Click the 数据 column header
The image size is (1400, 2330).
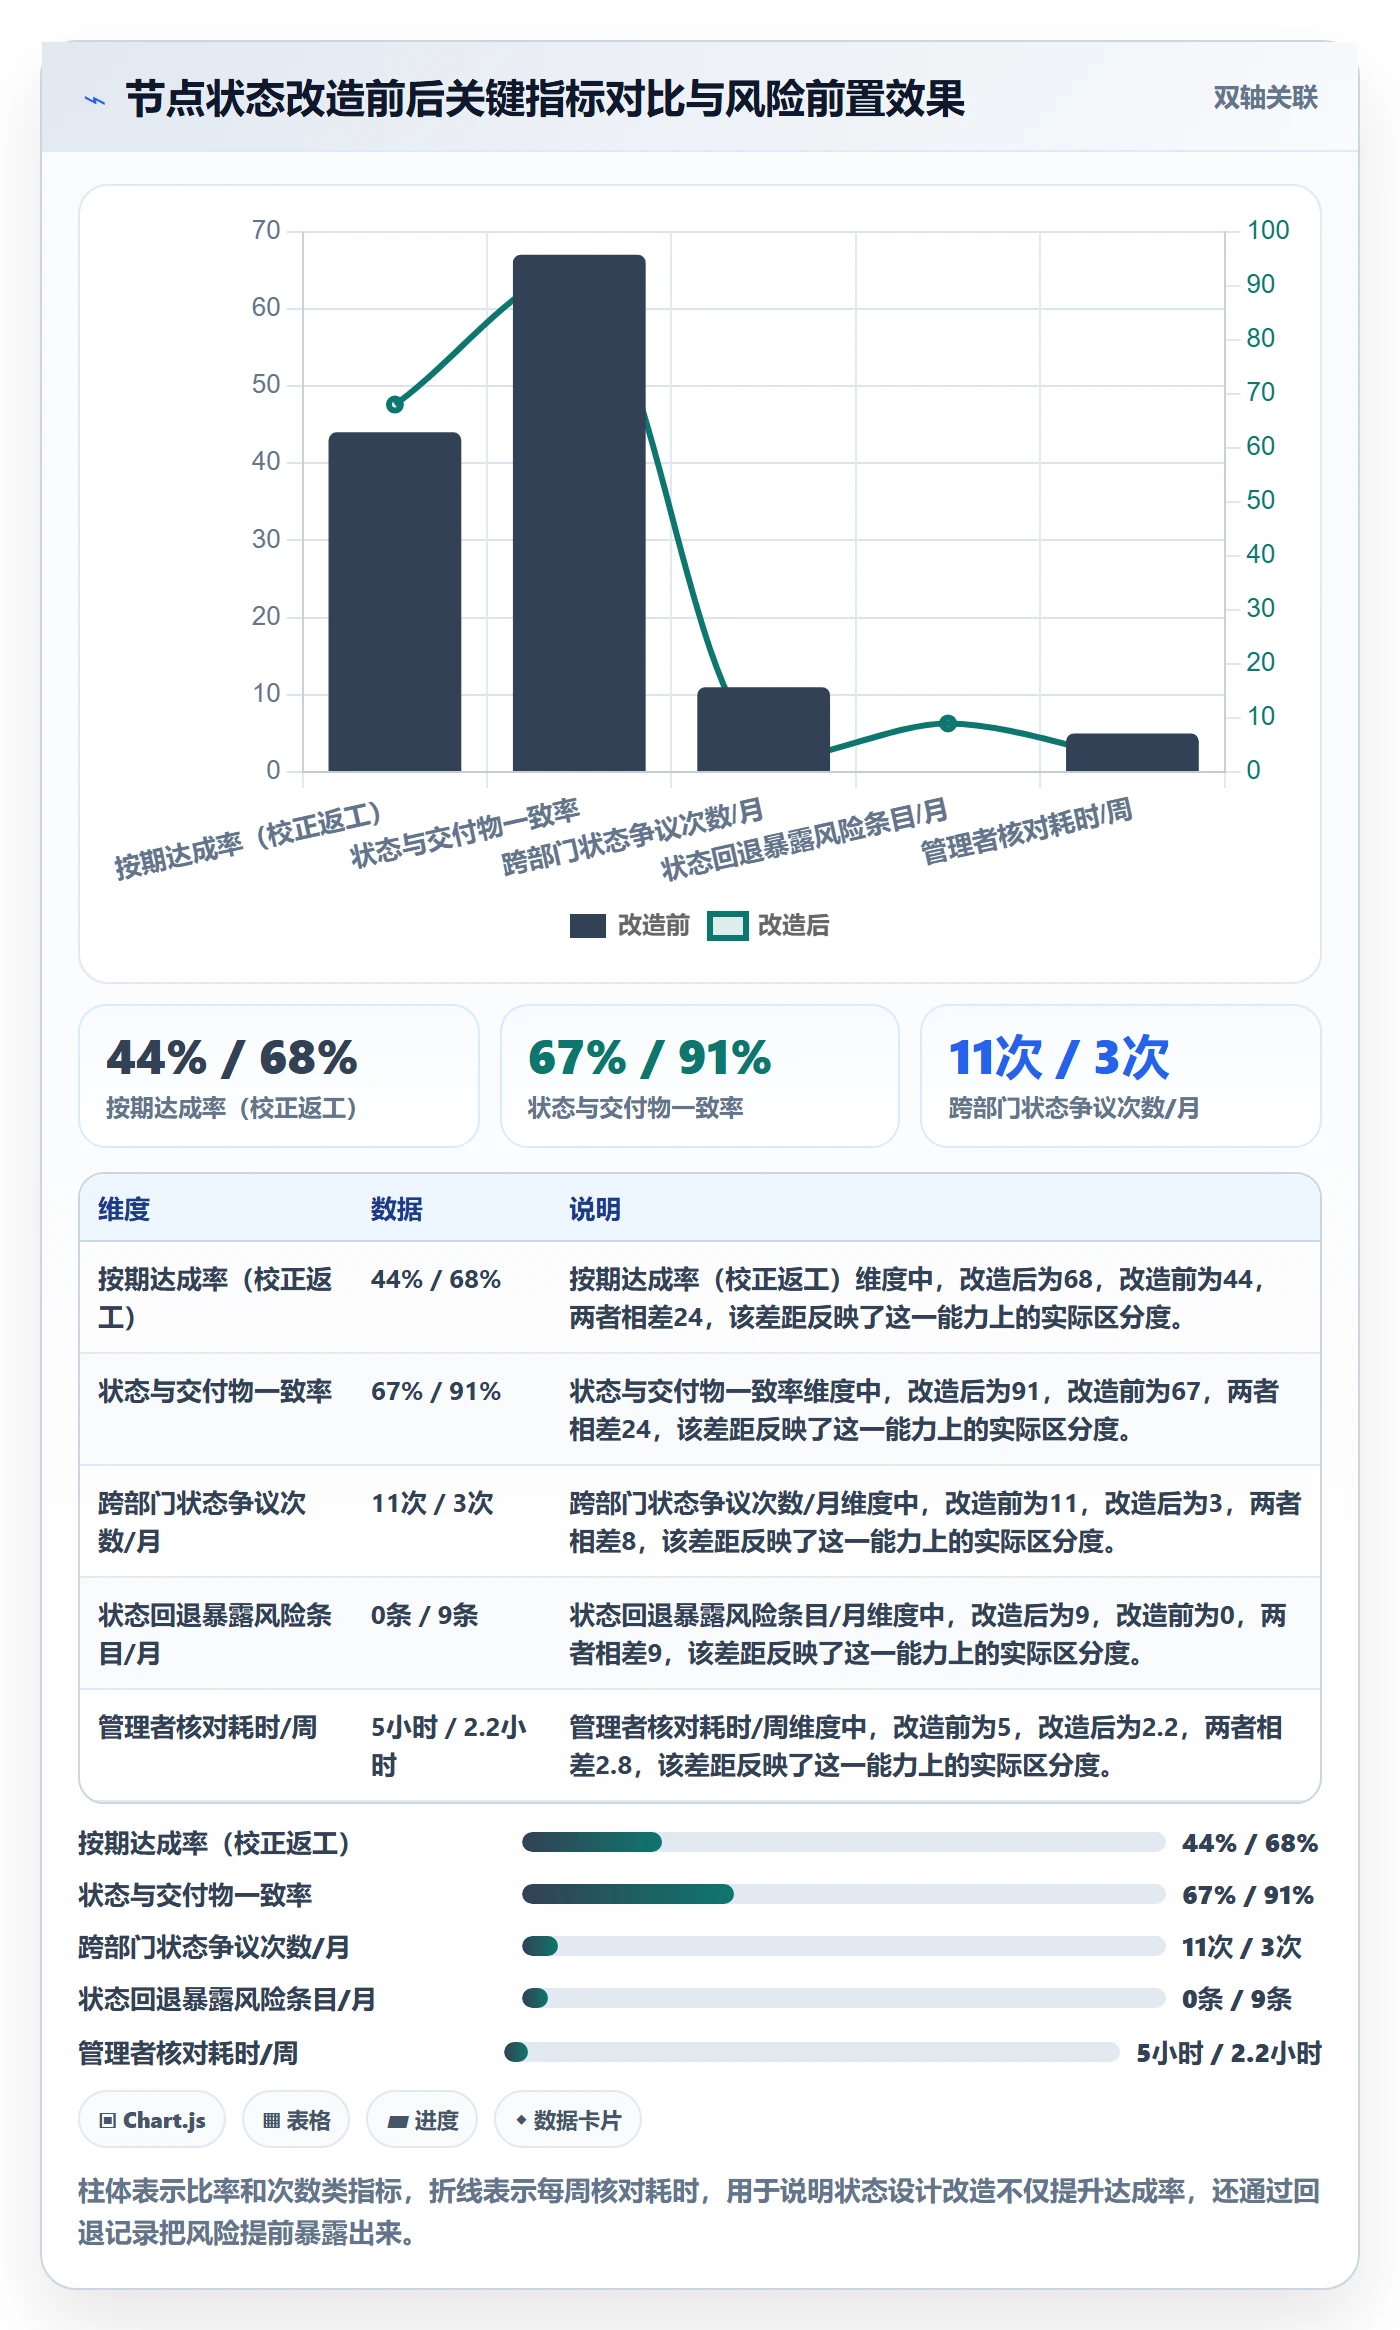(397, 1209)
